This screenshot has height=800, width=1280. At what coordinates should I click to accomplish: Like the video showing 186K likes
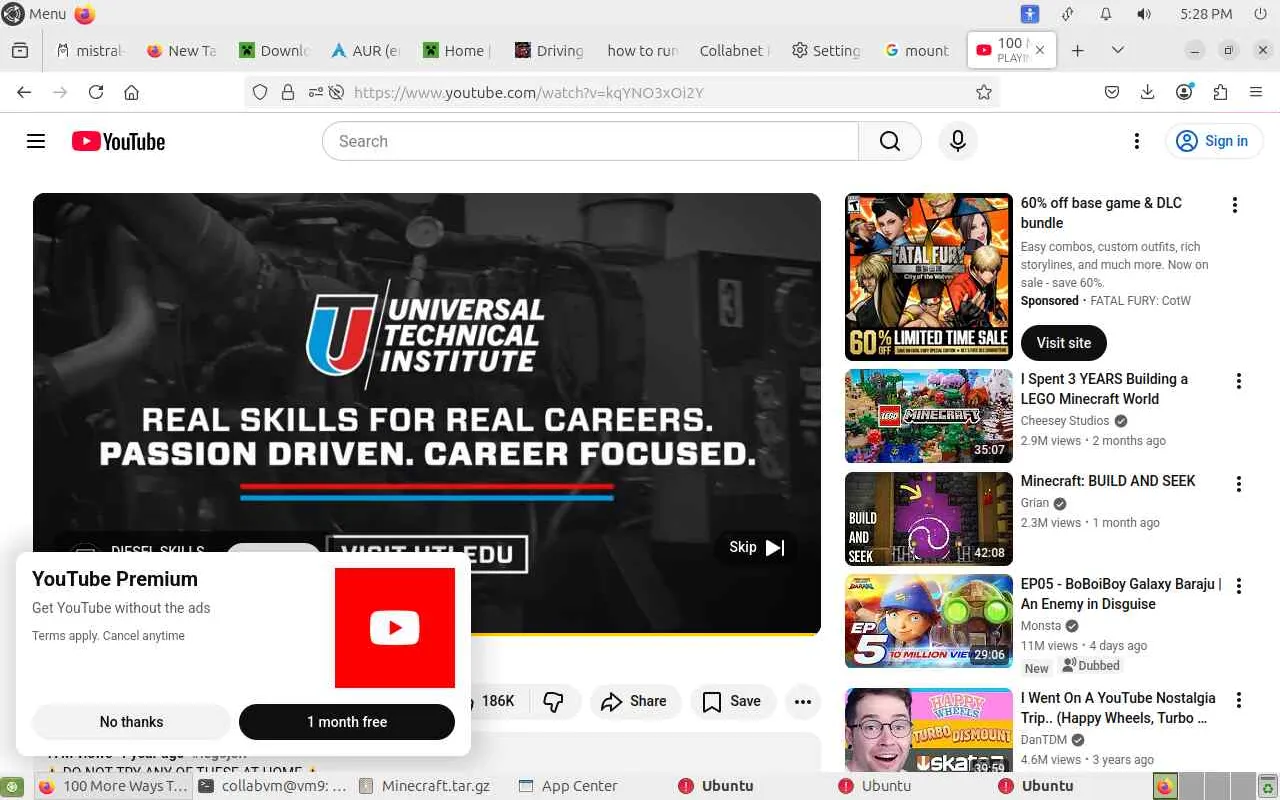(496, 701)
